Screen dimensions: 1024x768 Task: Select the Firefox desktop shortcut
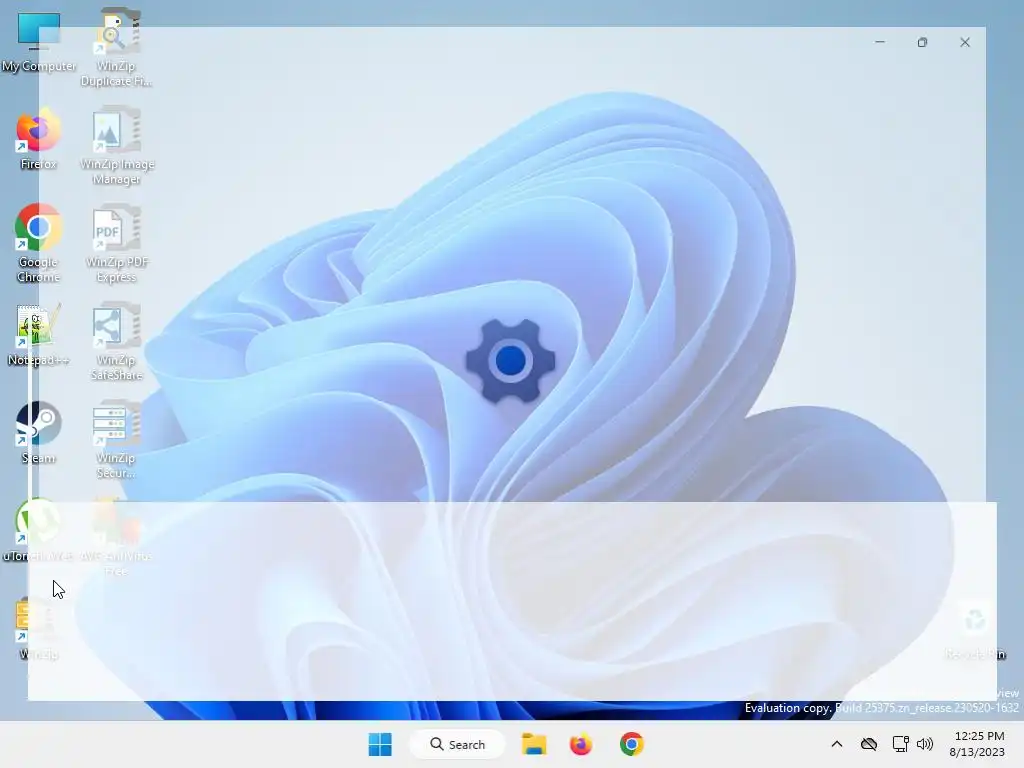pos(39,139)
